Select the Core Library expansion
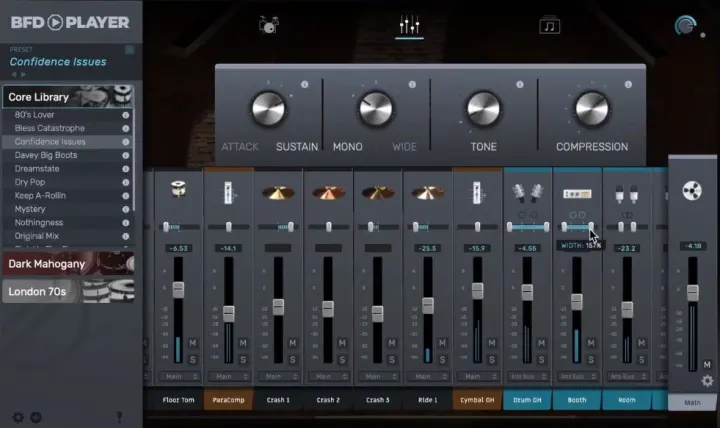This screenshot has height=428, width=720. coord(68,97)
